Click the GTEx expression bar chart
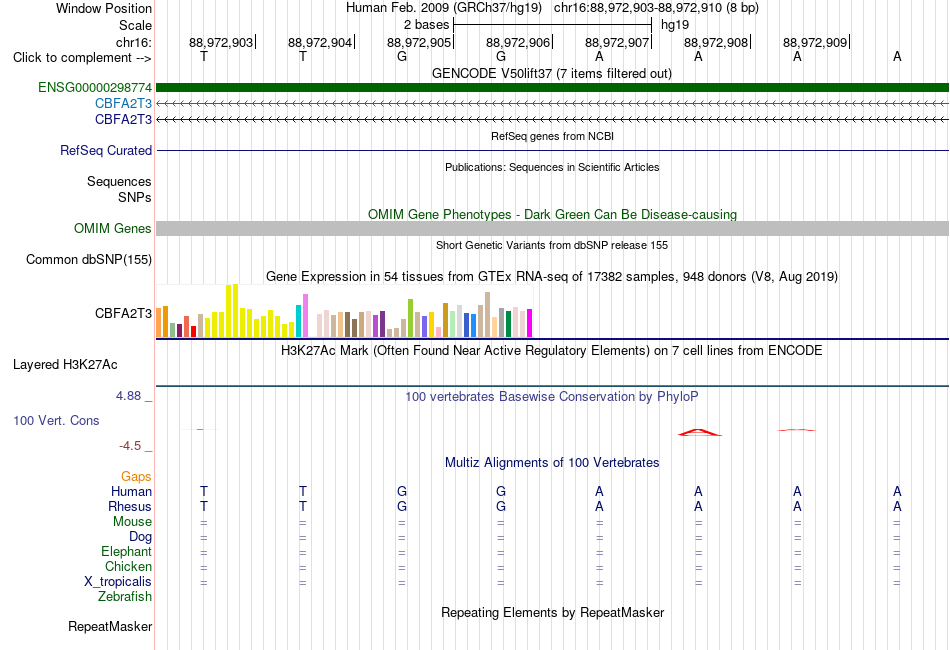This screenshot has height=650, width=950. coord(344,311)
